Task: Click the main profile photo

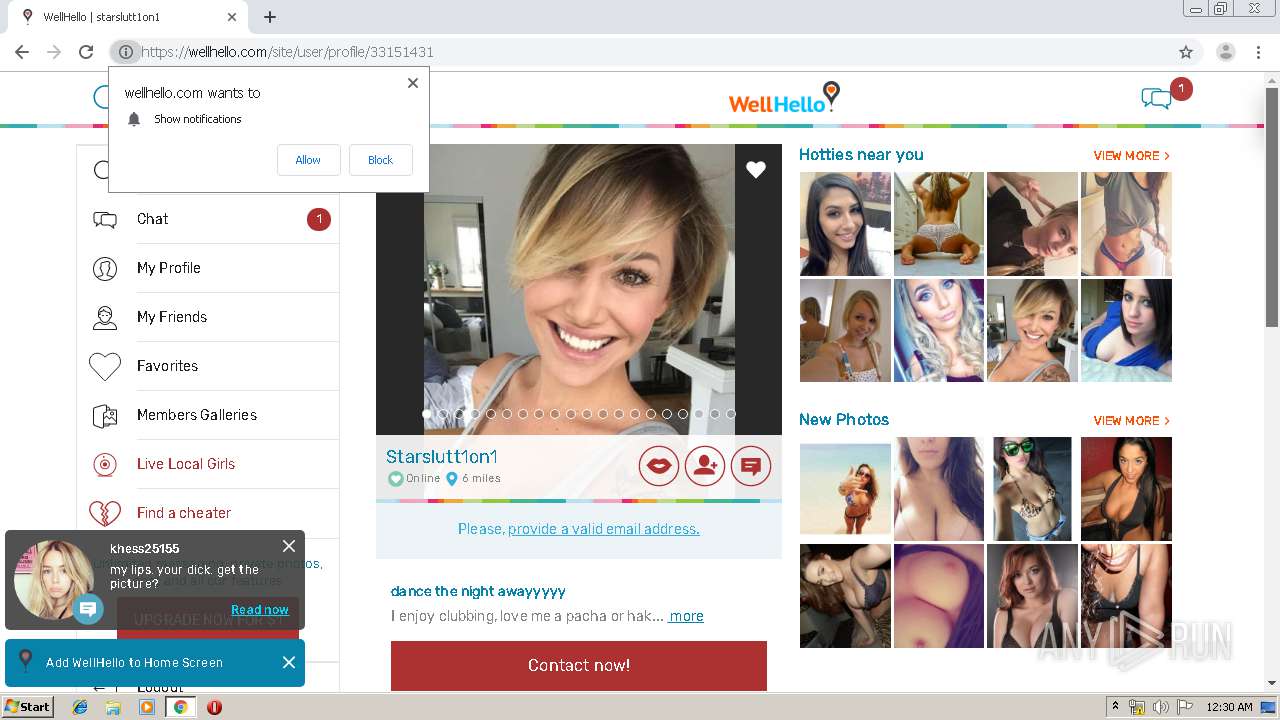Action: click(579, 289)
